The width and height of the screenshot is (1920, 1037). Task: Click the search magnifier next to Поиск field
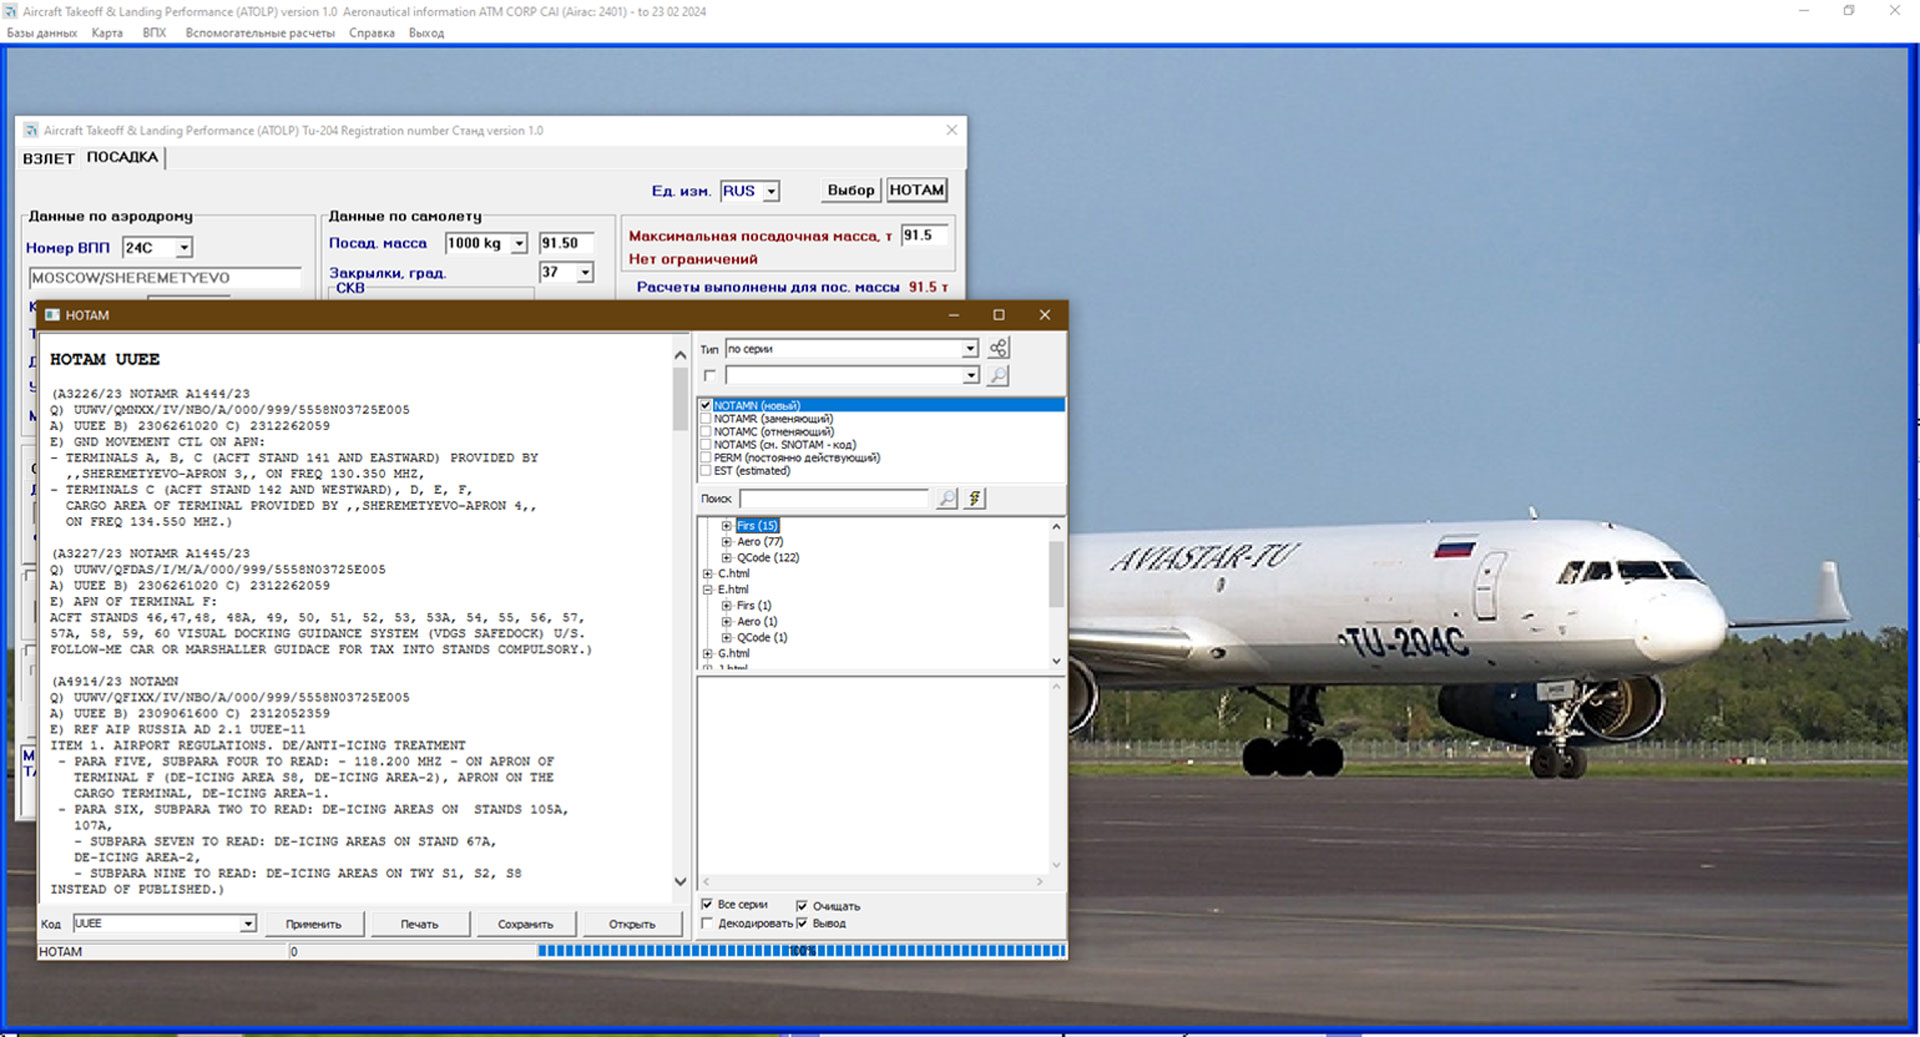(946, 498)
